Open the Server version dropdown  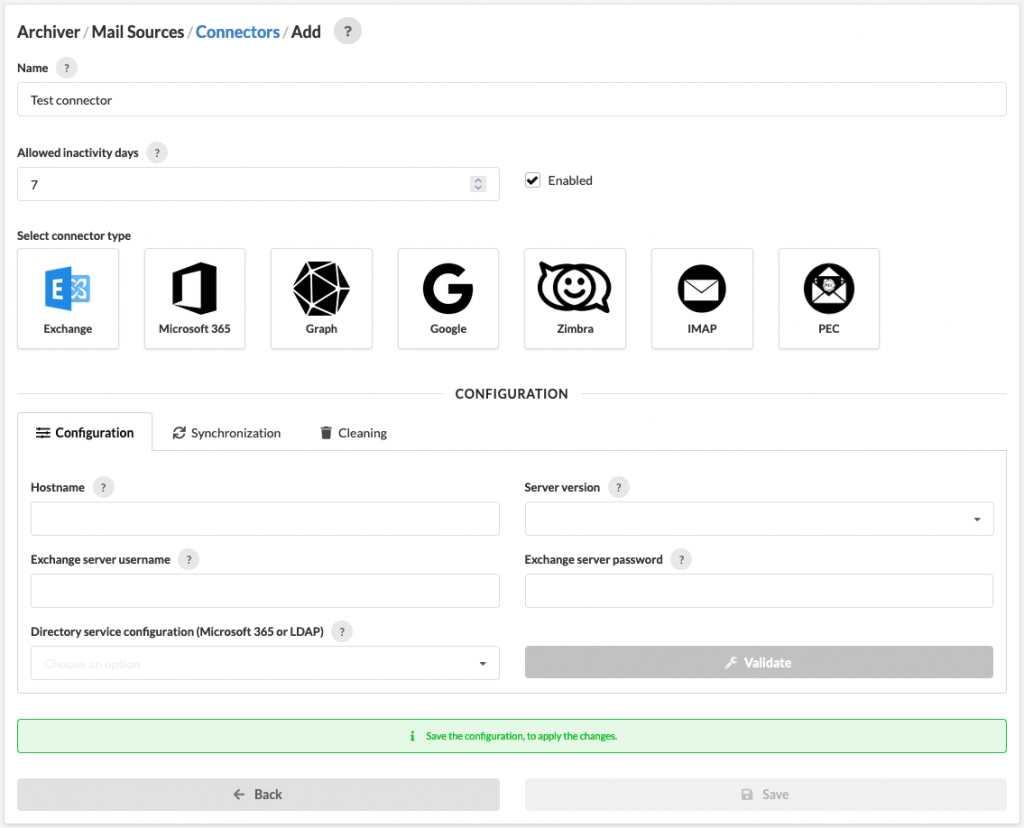pyautogui.click(x=759, y=518)
